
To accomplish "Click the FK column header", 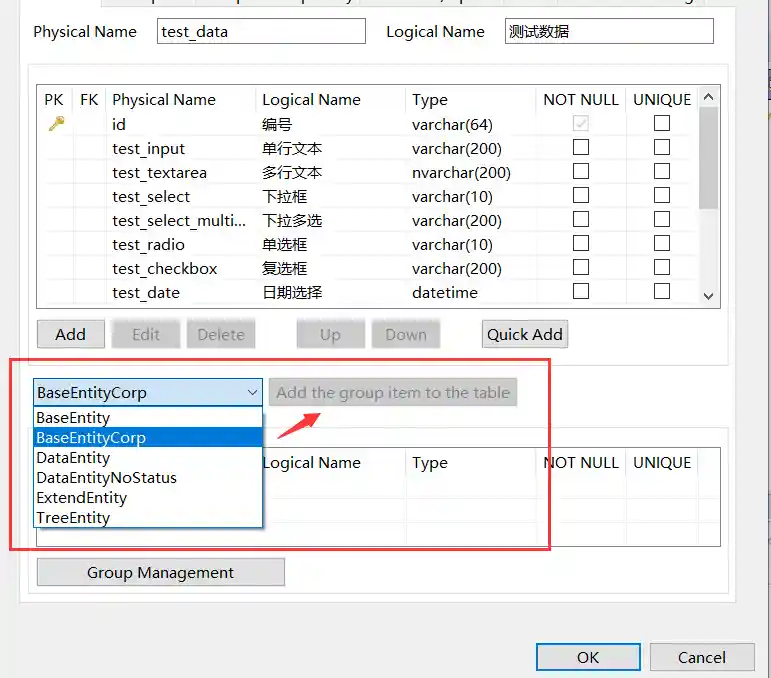I will coord(89,100).
